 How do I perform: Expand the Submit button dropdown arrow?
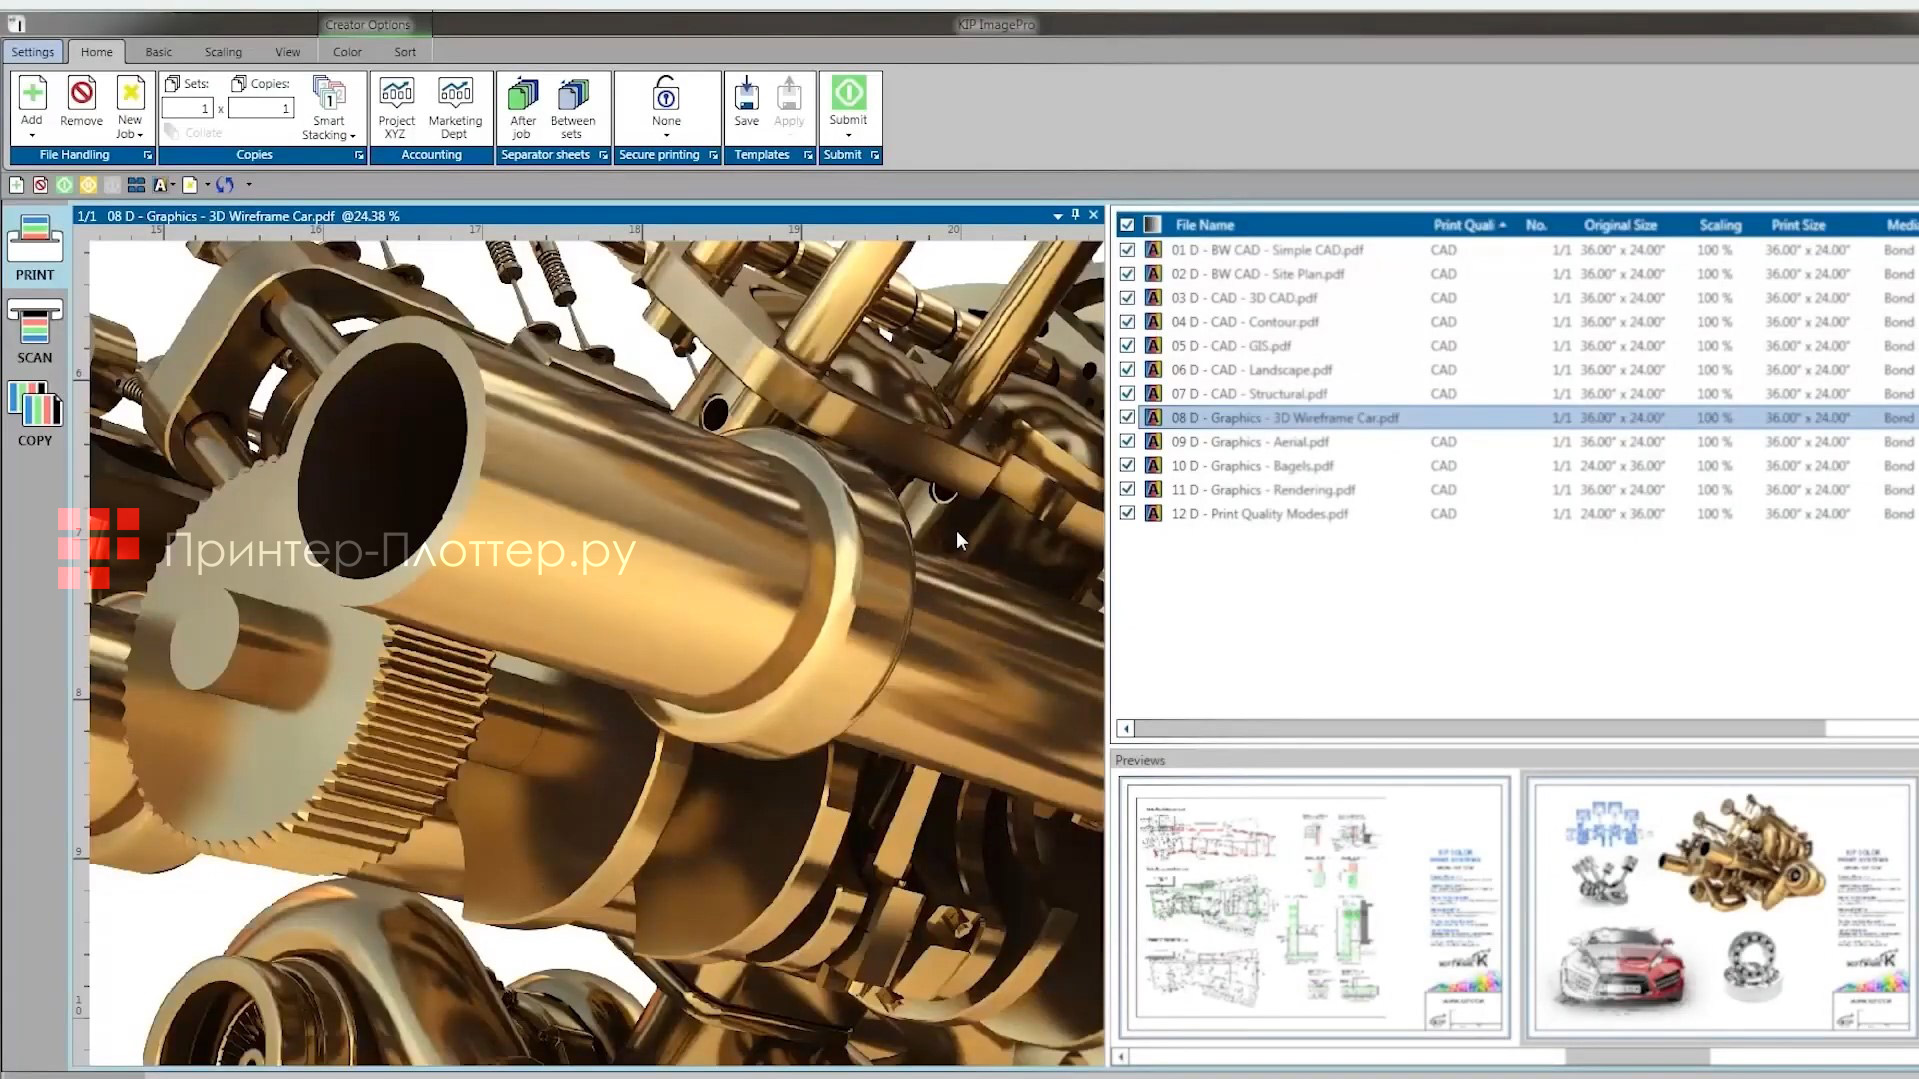848,135
